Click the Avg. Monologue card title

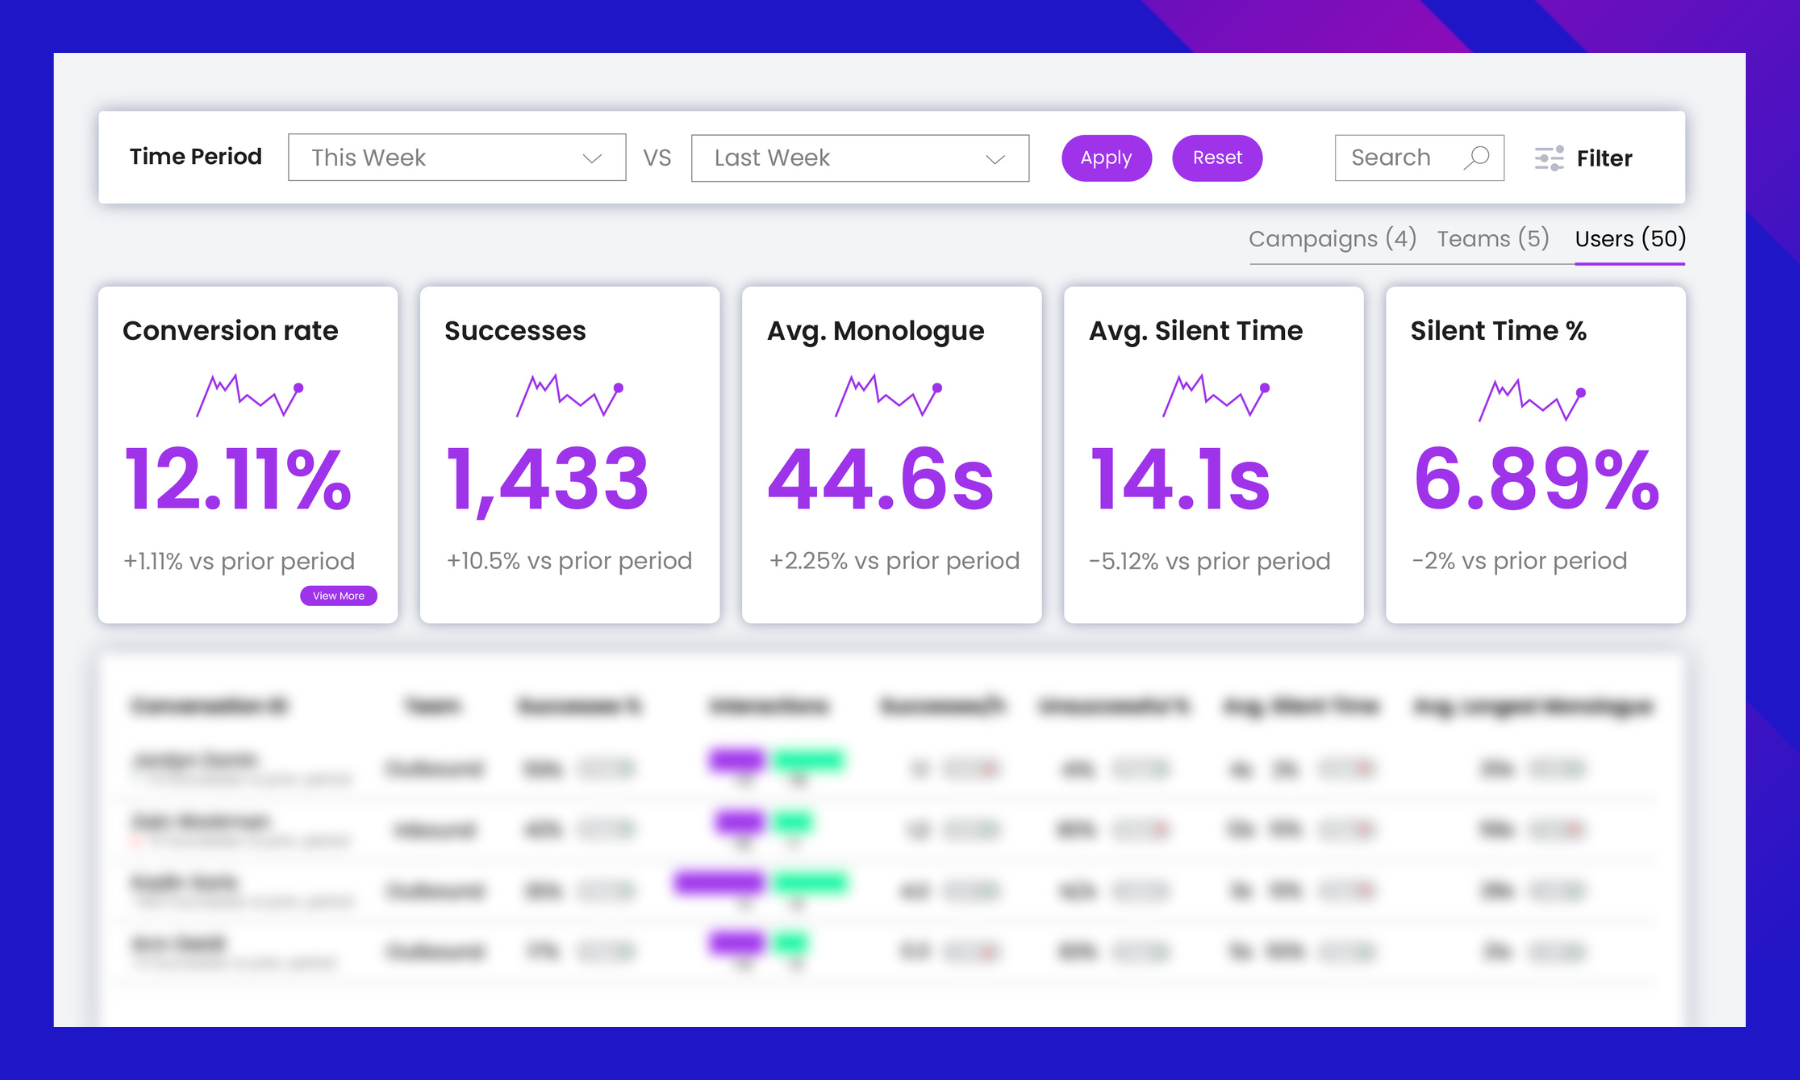tap(875, 331)
